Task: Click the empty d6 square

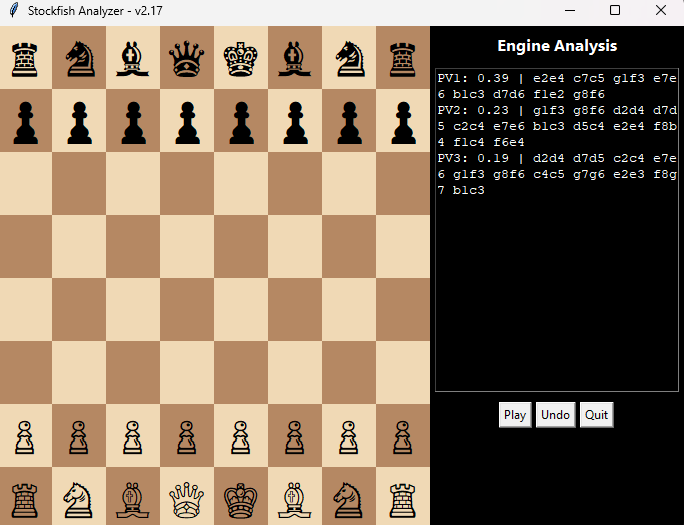Action: pos(187,183)
